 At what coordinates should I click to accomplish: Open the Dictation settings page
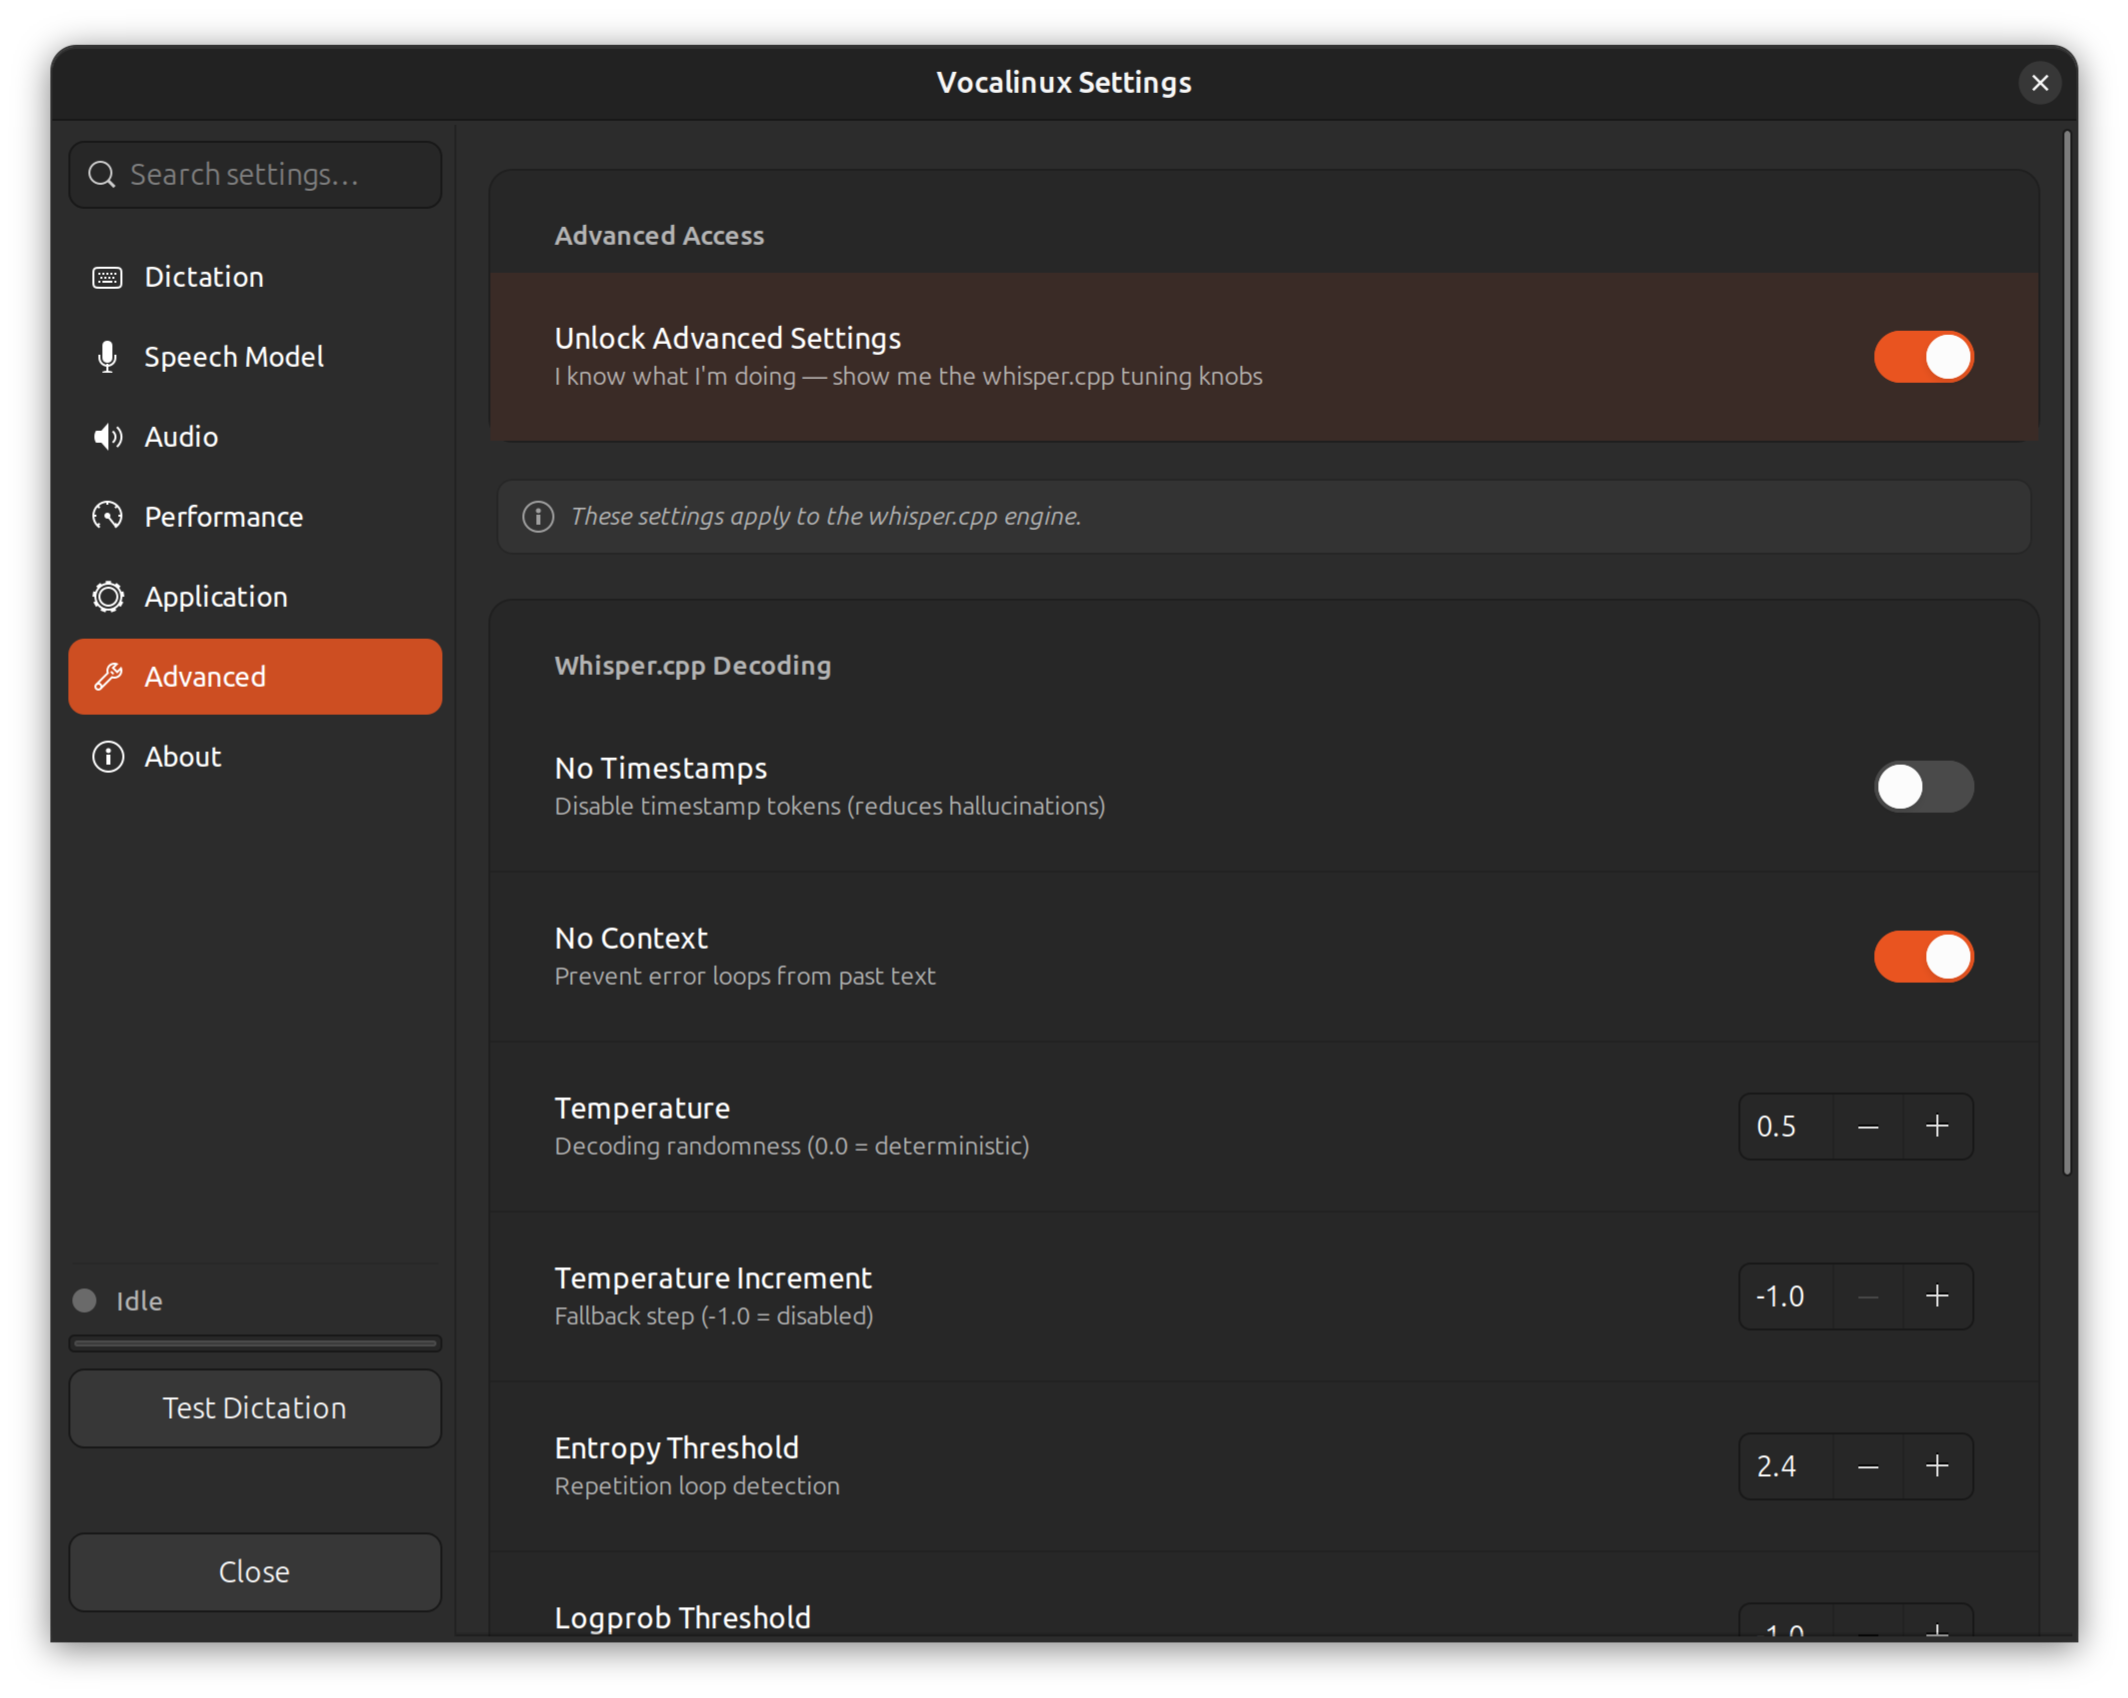[x=255, y=277]
